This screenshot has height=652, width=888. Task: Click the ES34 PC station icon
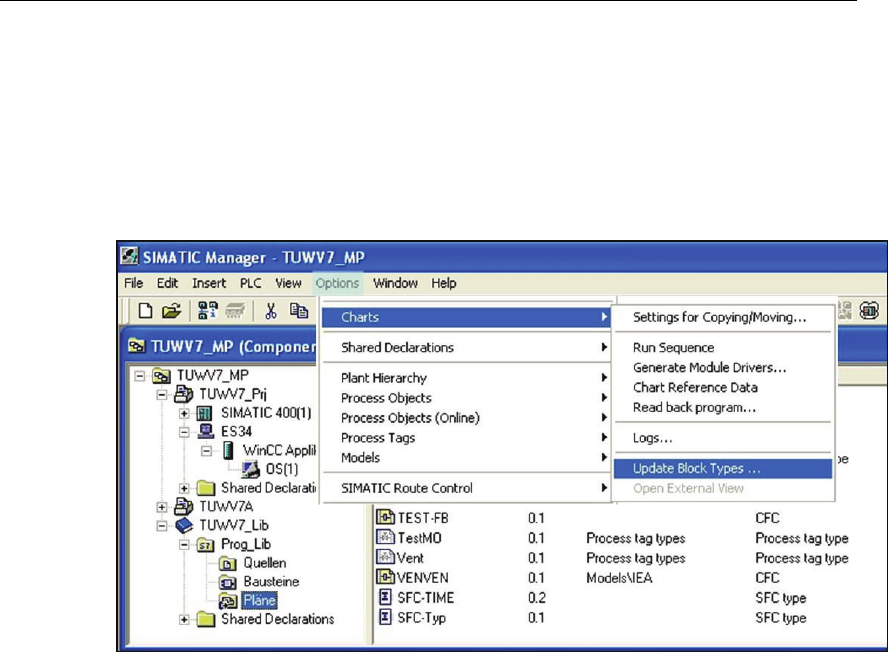[206, 432]
